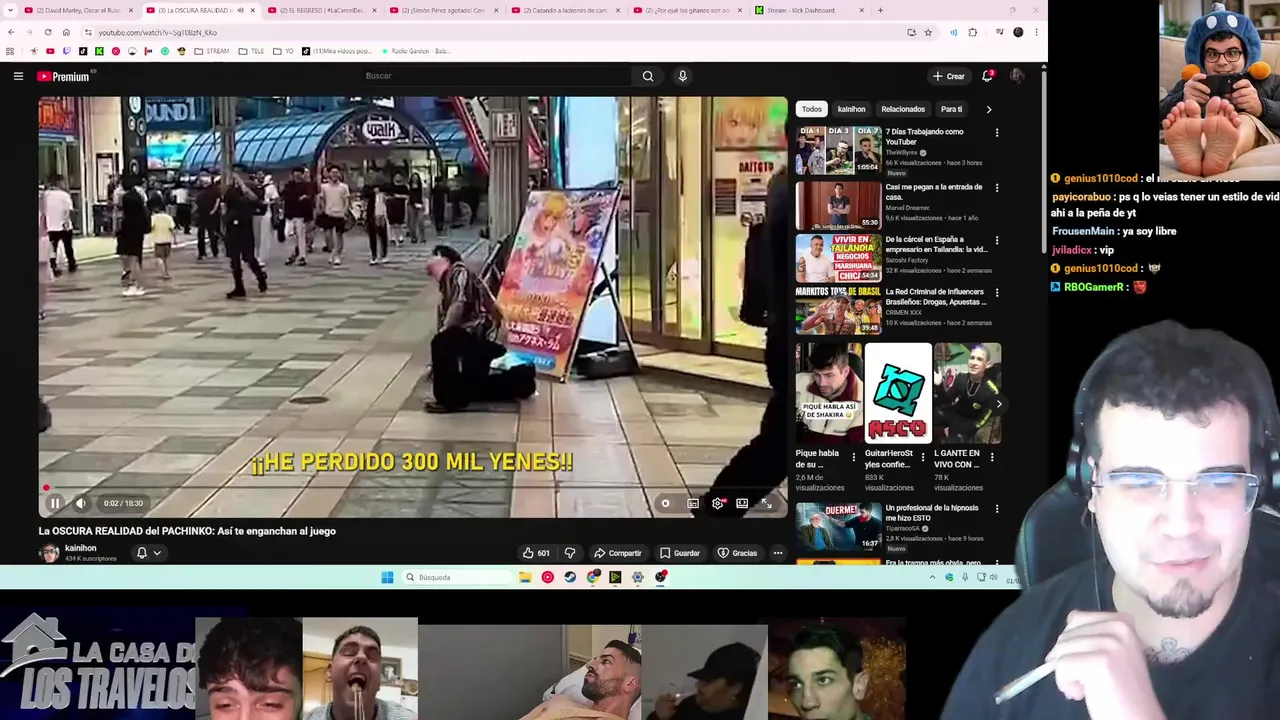Toggle subtitles in the video player

pos(693,503)
